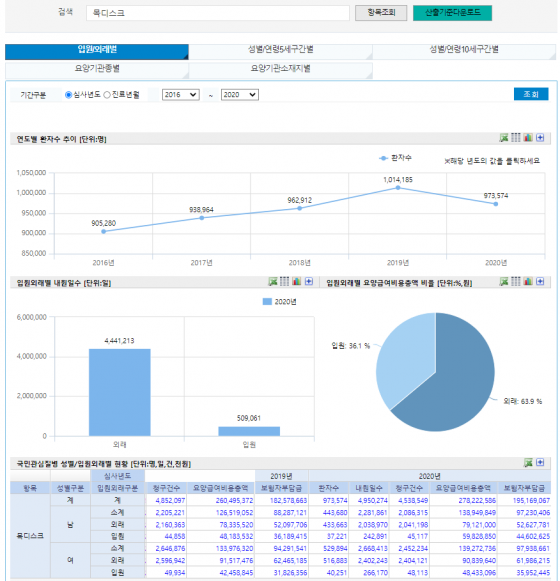Open end year dropdown showing 2020
The image size is (560, 581).
pyautogui.click(x=240, y=95)
